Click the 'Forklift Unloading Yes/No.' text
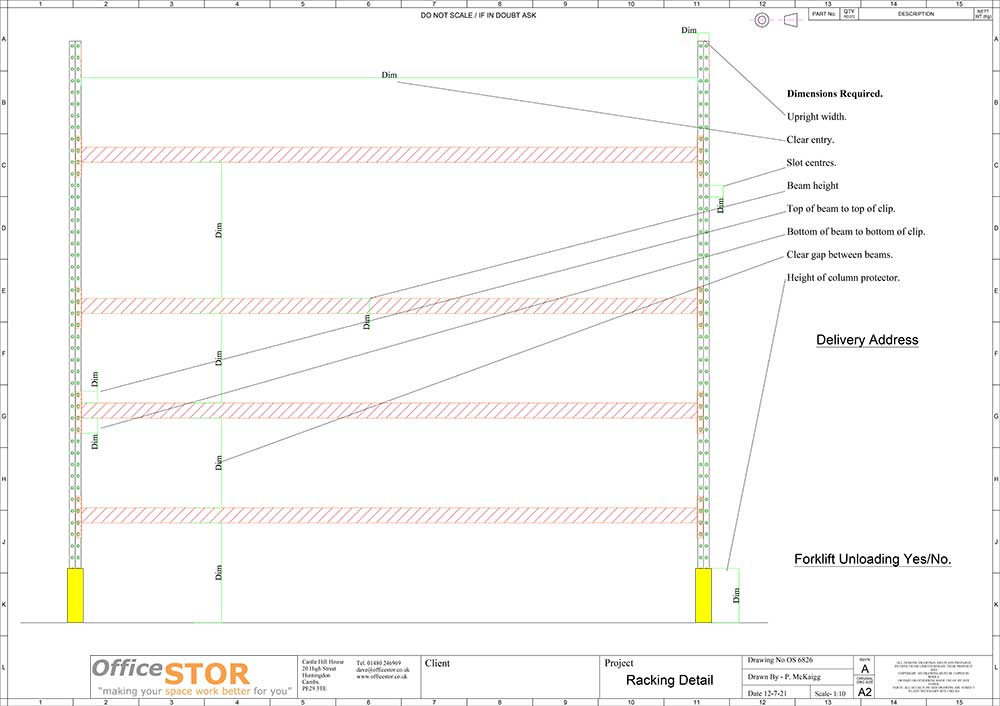This screenshot has height=706, width=1000. (x=872, y=559)
